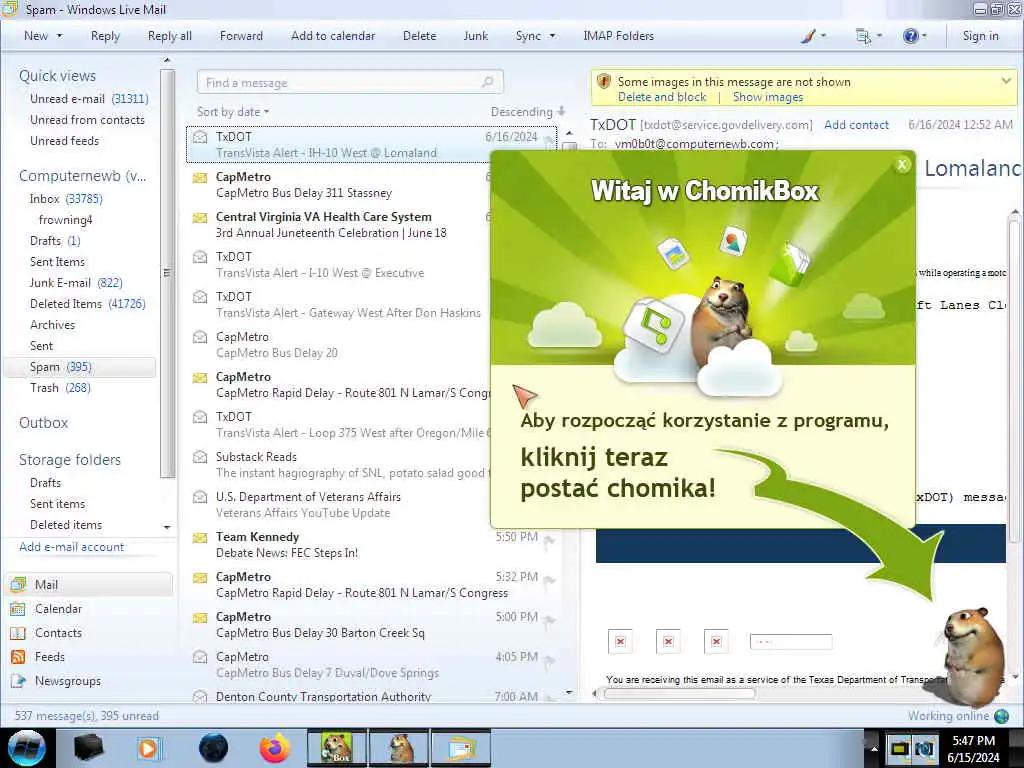Select the U.S. Department of Veterans Affairs message
The height and width of the screenshot is (768, 1024).
click(340, 505)
